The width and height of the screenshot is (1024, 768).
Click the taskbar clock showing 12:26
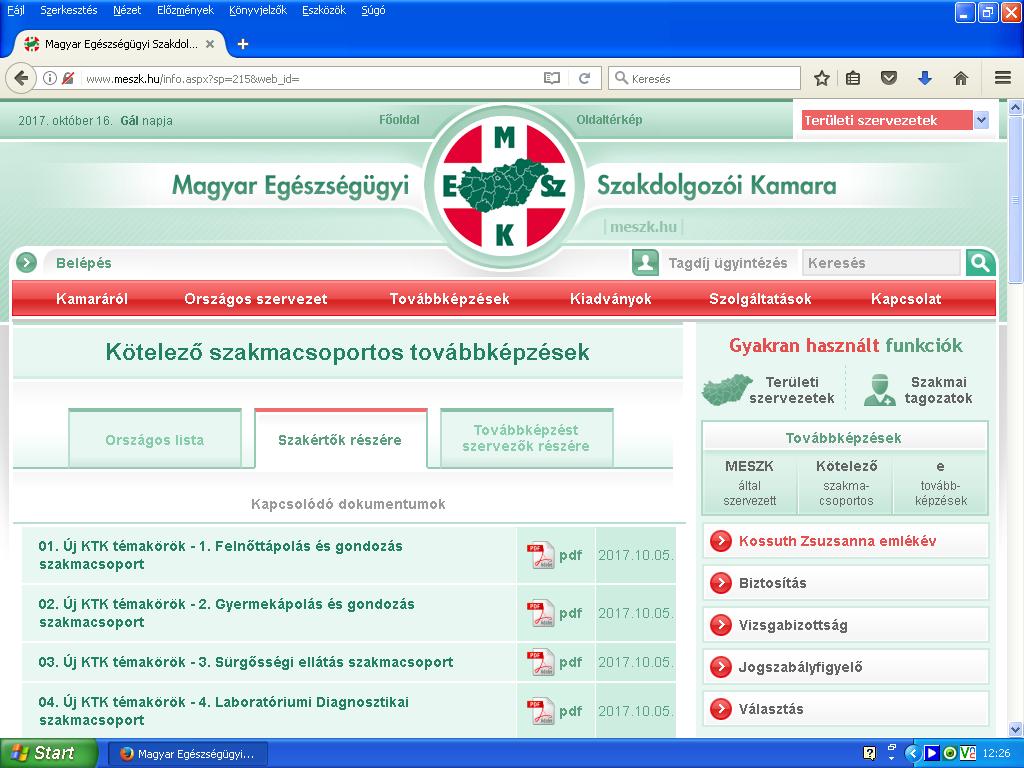pyautogui.click(x=996, y=754)
